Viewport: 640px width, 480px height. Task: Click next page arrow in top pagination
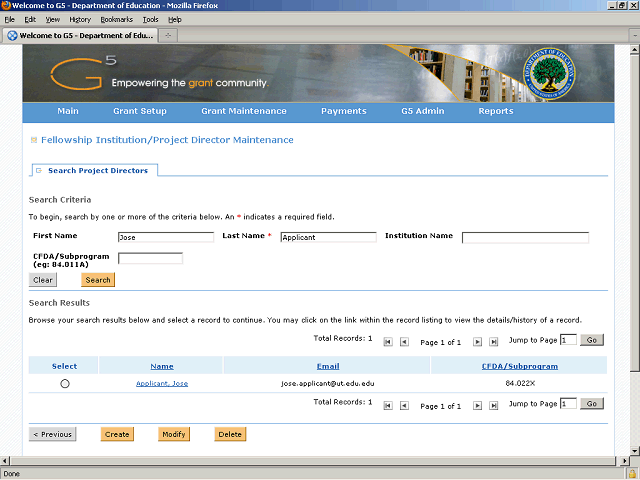tap(477, 342)
